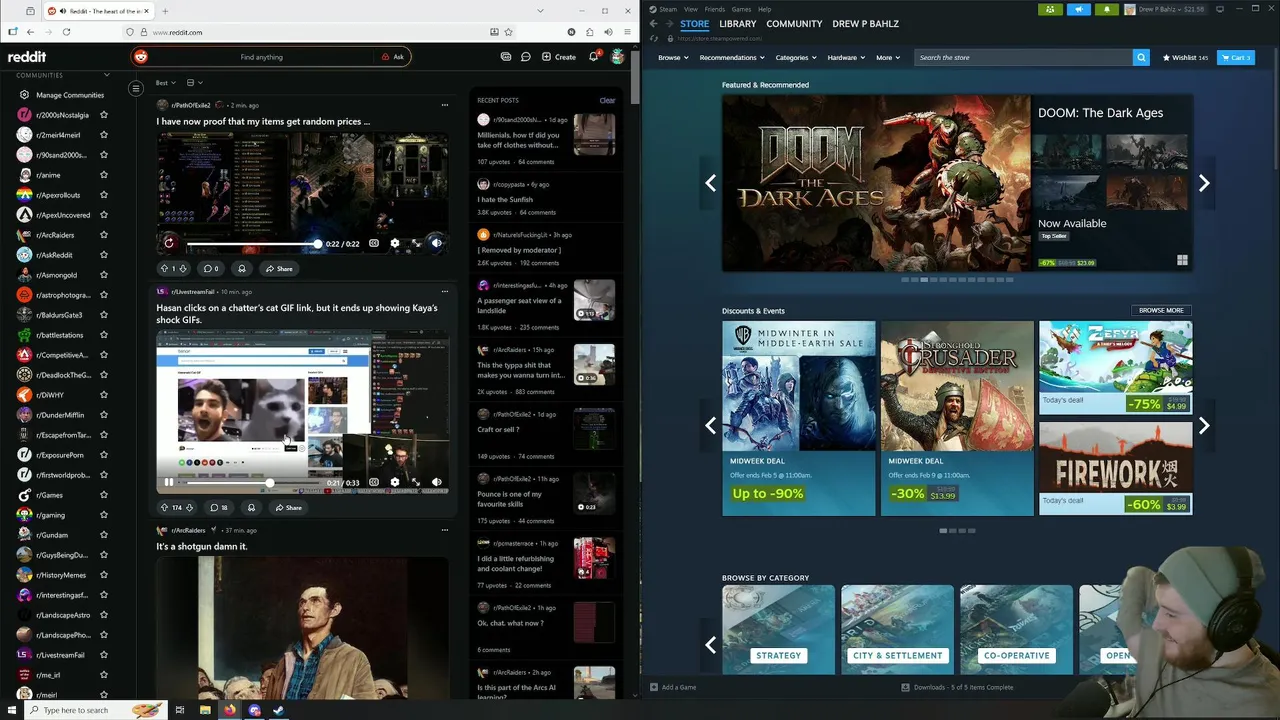Image resolution: width=1280 pixels, height=720 pixels.
Task: Open Reddit chat icon in header
Action: click(x=525, y=57)
